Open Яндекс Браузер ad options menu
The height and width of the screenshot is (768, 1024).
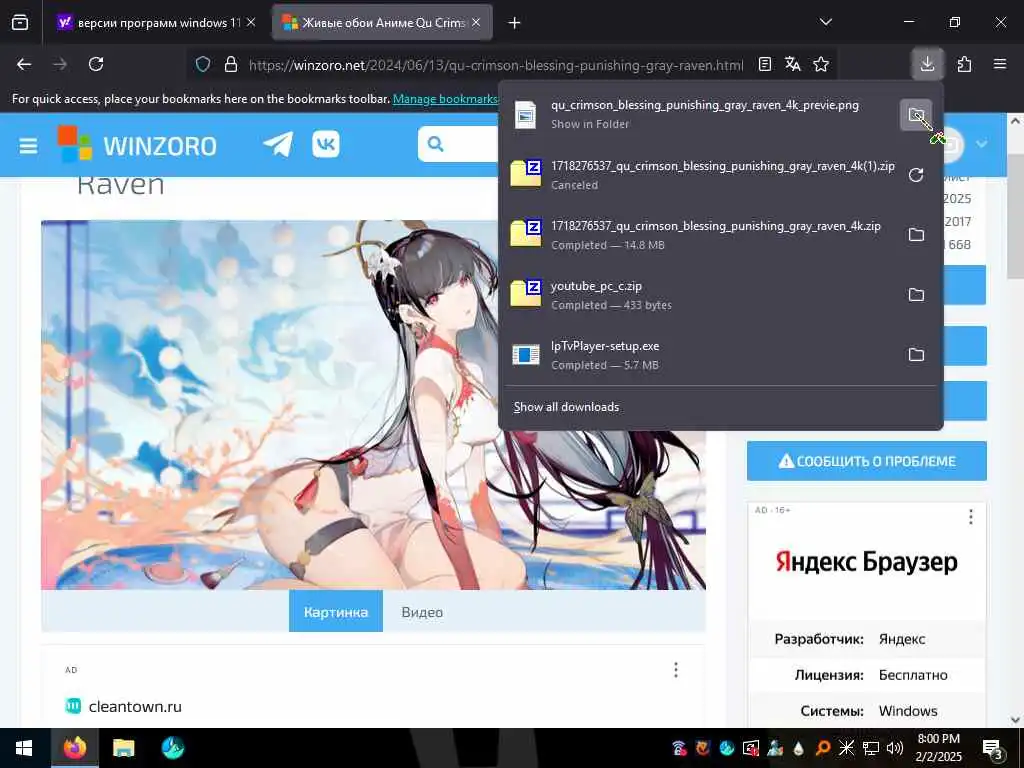pyautogui.click(x=970, y=517)
